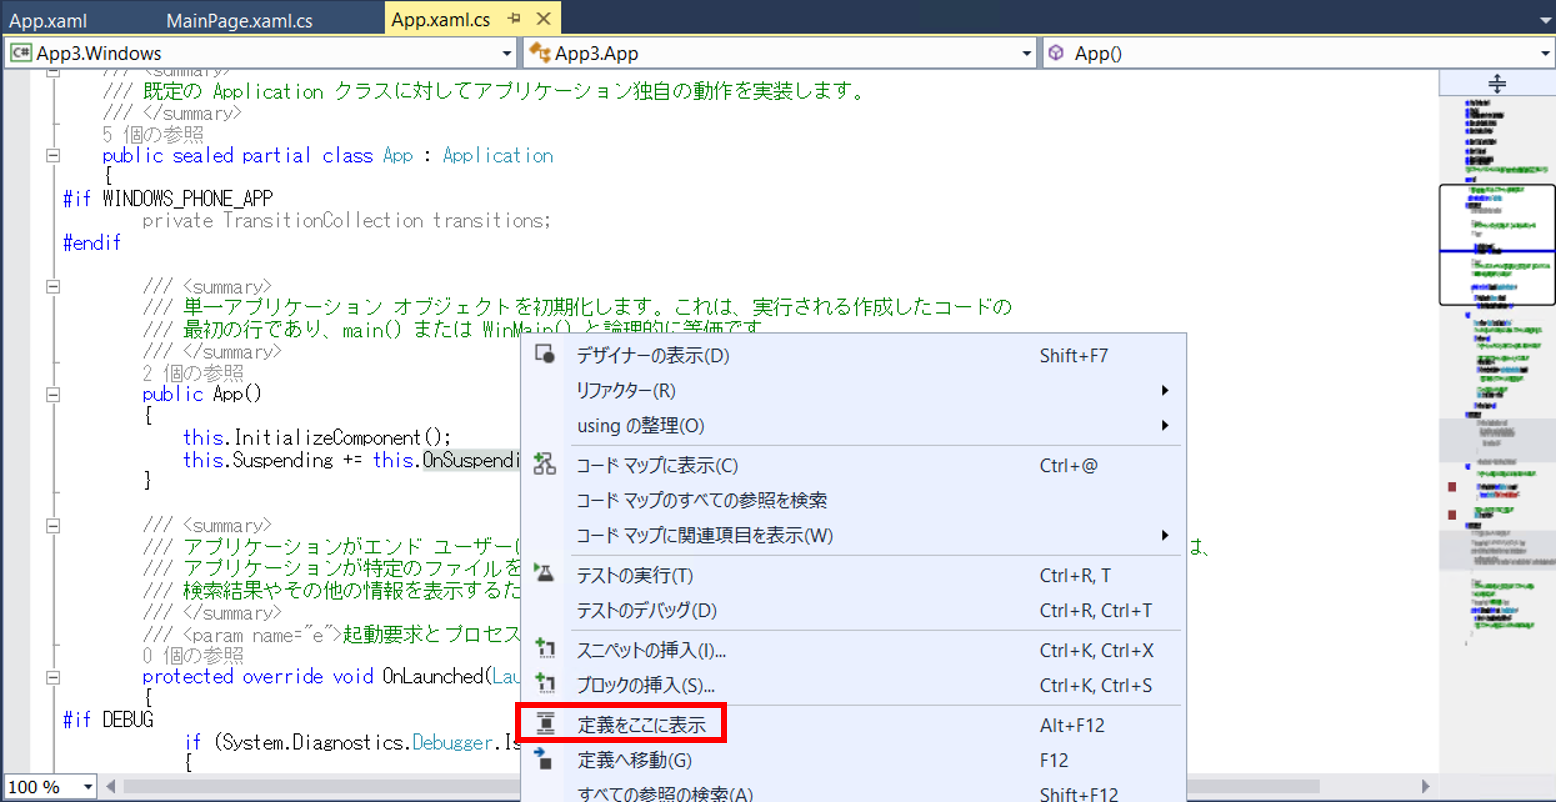Select コード マップに表示(C)
Screen dimensions: 1556x802
[x=853, y=465]
